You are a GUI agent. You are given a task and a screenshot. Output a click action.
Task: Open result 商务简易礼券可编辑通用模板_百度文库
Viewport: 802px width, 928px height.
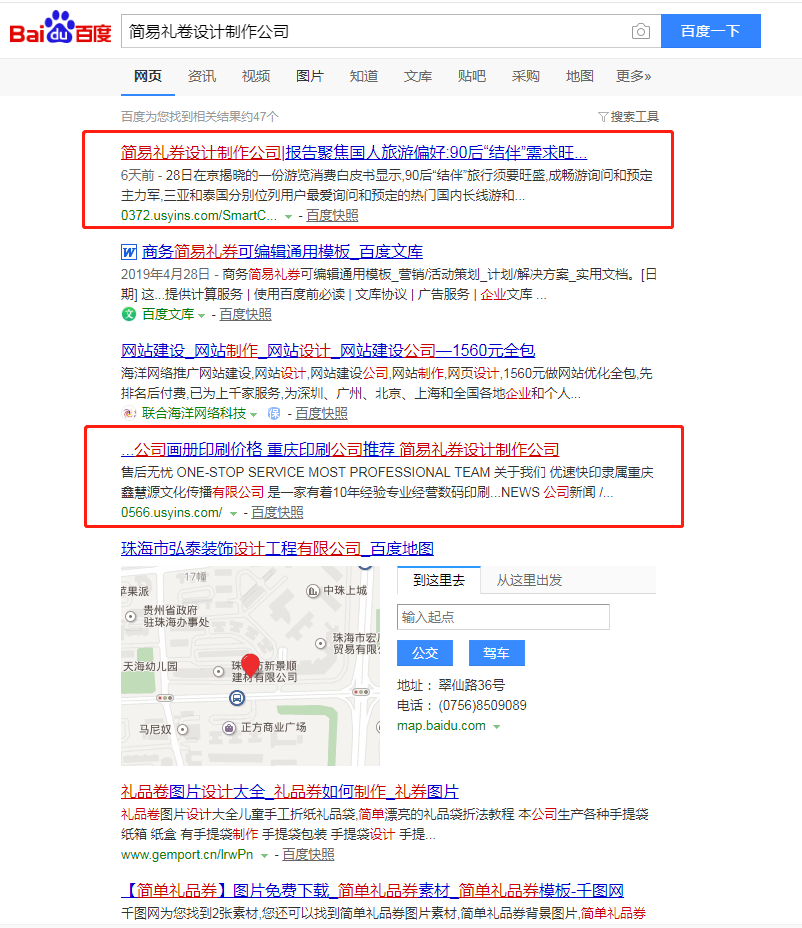point(282,252)
